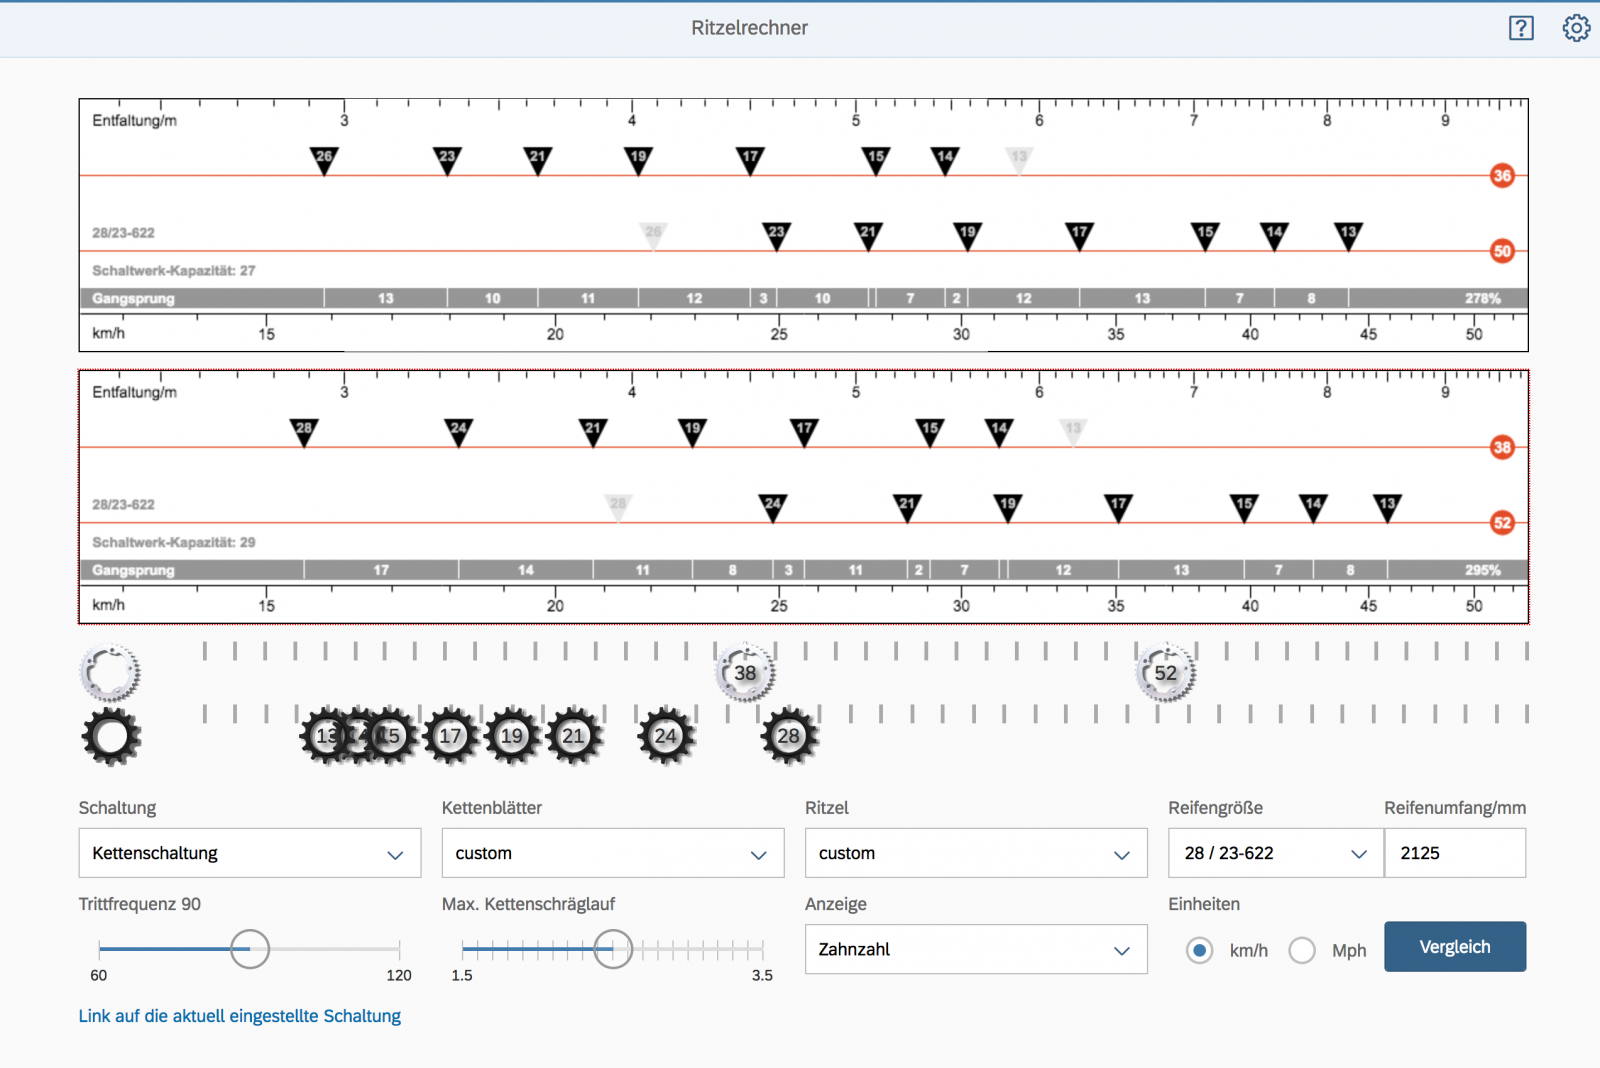This screenshot has width=1600, height=1068.
Task: Select the 38-tooth chainring gear
Action: (x=745, y=673)
